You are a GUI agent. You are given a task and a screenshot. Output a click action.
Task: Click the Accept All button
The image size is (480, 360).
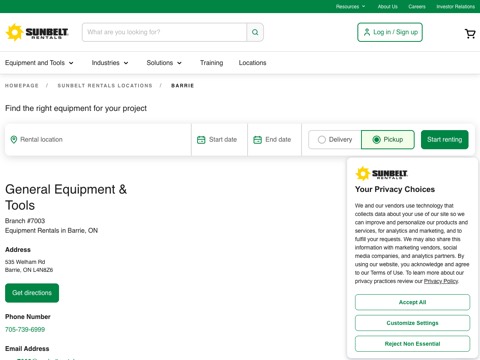412,302
